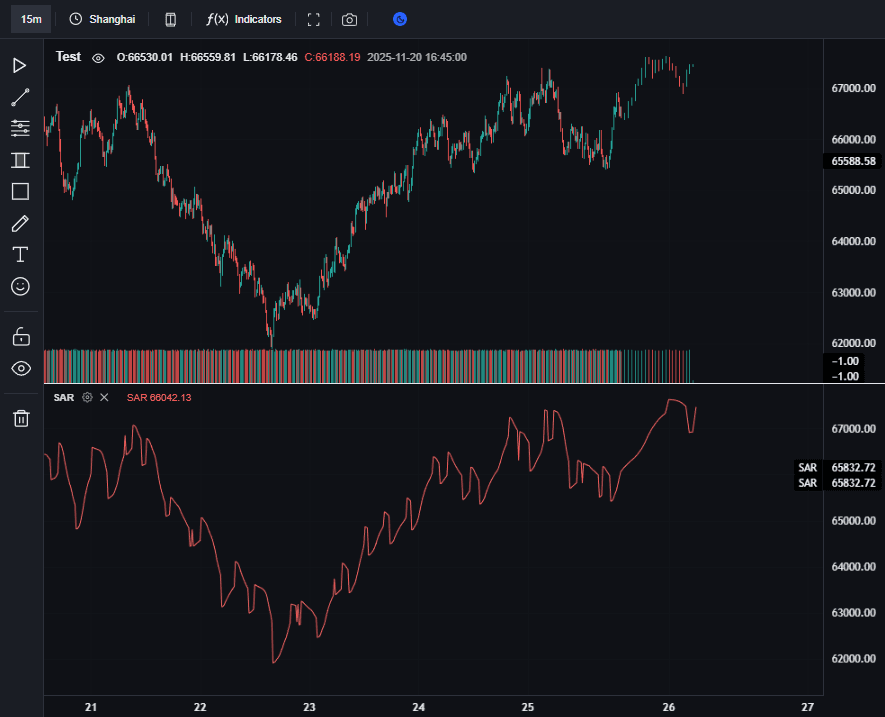Switch the dark/light theme toggle
The height and width of the screenshot is (717, 885).
point(400,19)
